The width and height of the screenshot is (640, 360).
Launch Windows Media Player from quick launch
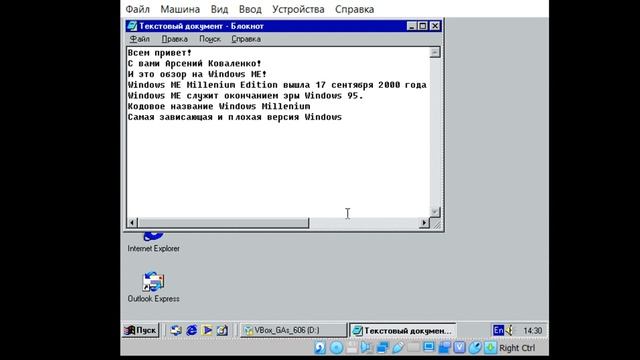click(x=207, y=330)
